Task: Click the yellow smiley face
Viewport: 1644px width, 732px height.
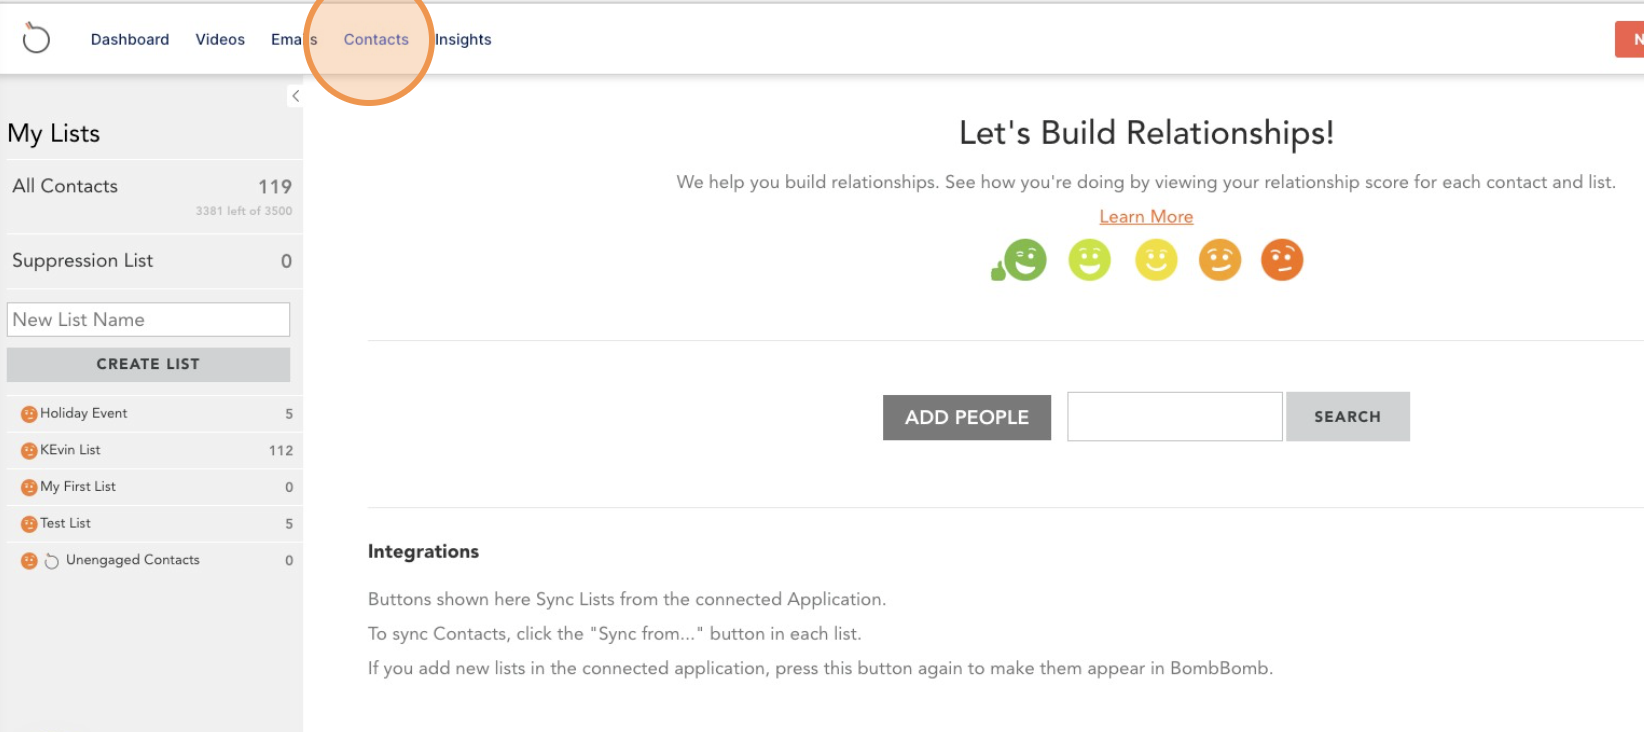Action: (1156, 260)
